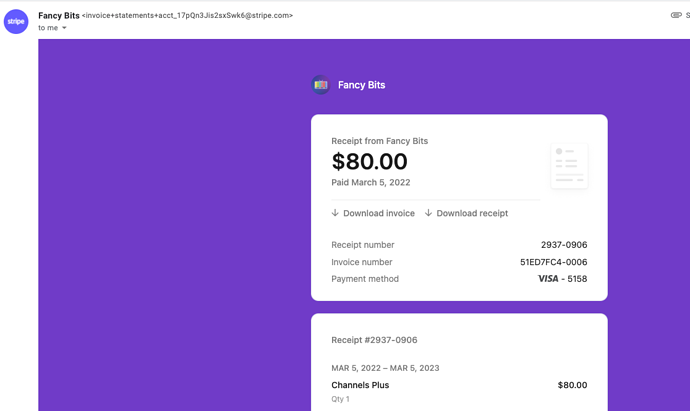
Task: Click the Stripe sender avatar
Action: 16,21
